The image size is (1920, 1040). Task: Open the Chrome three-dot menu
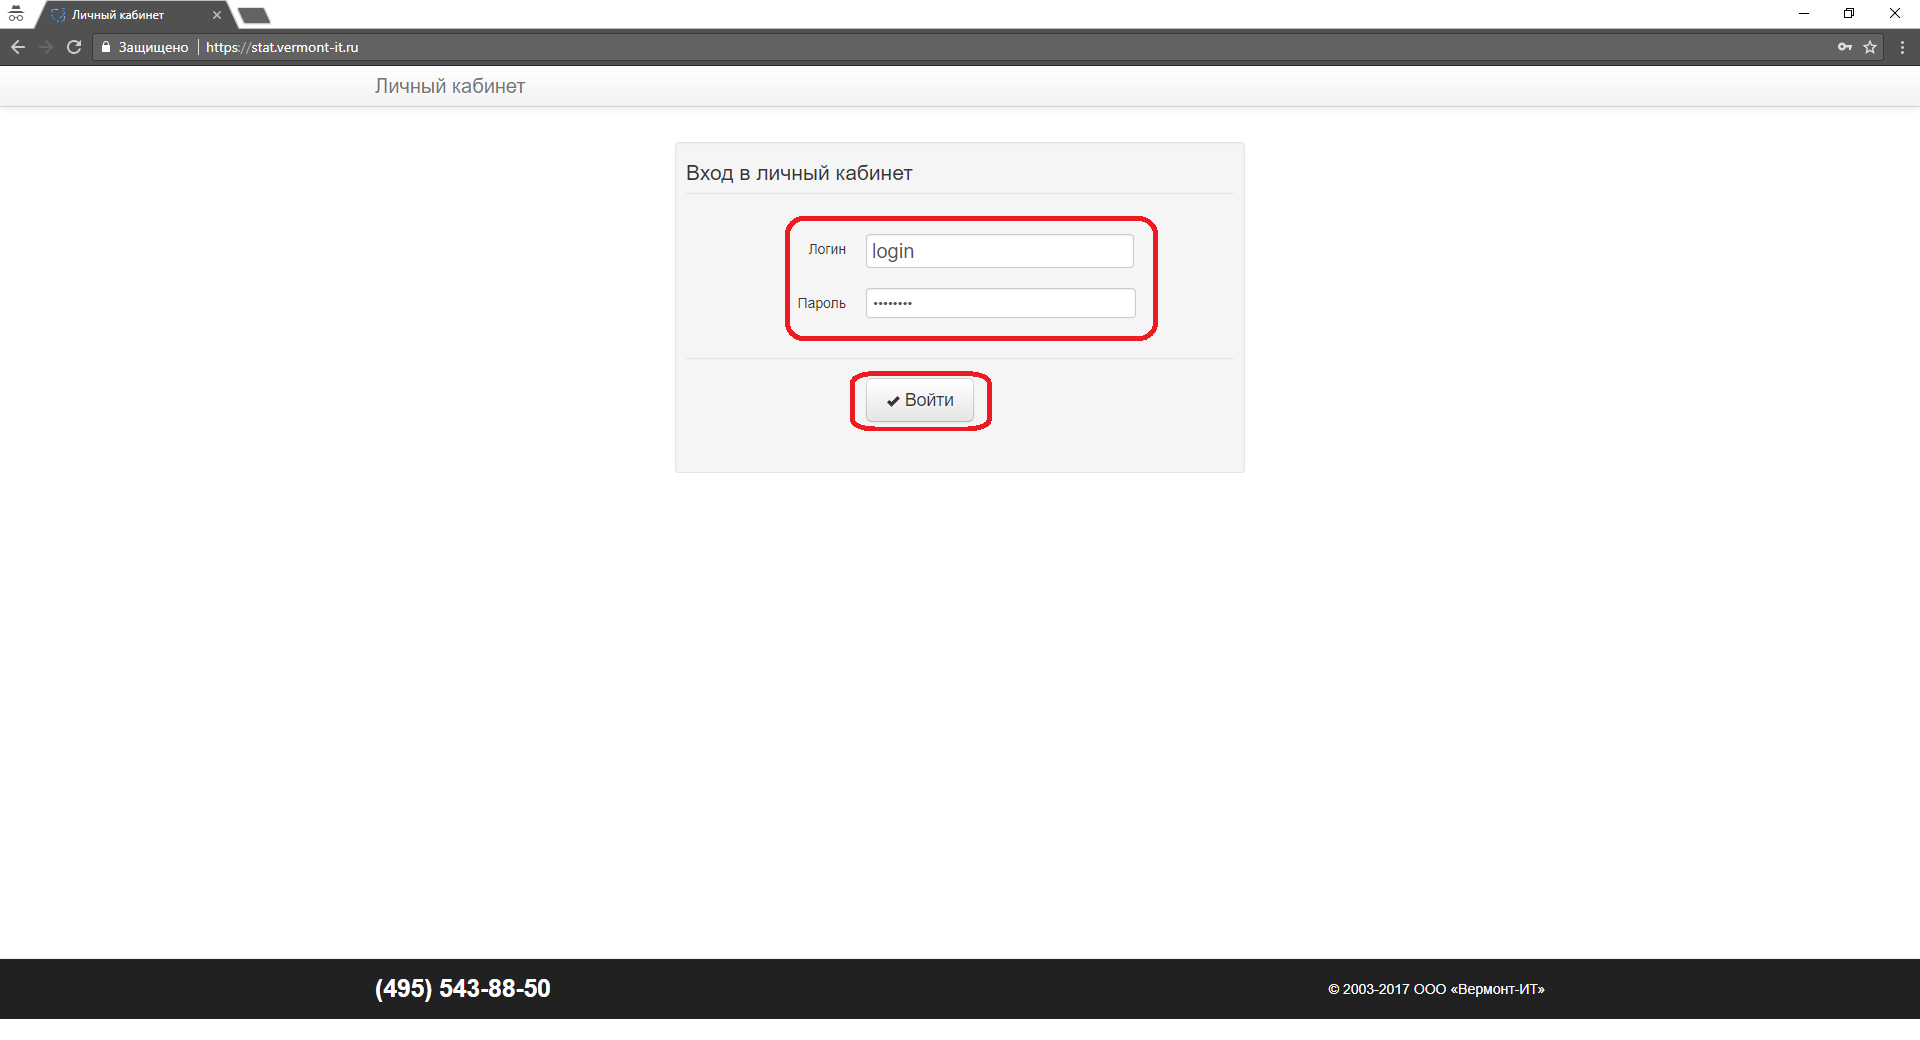pyautogui.click(x=1902, y=47)
